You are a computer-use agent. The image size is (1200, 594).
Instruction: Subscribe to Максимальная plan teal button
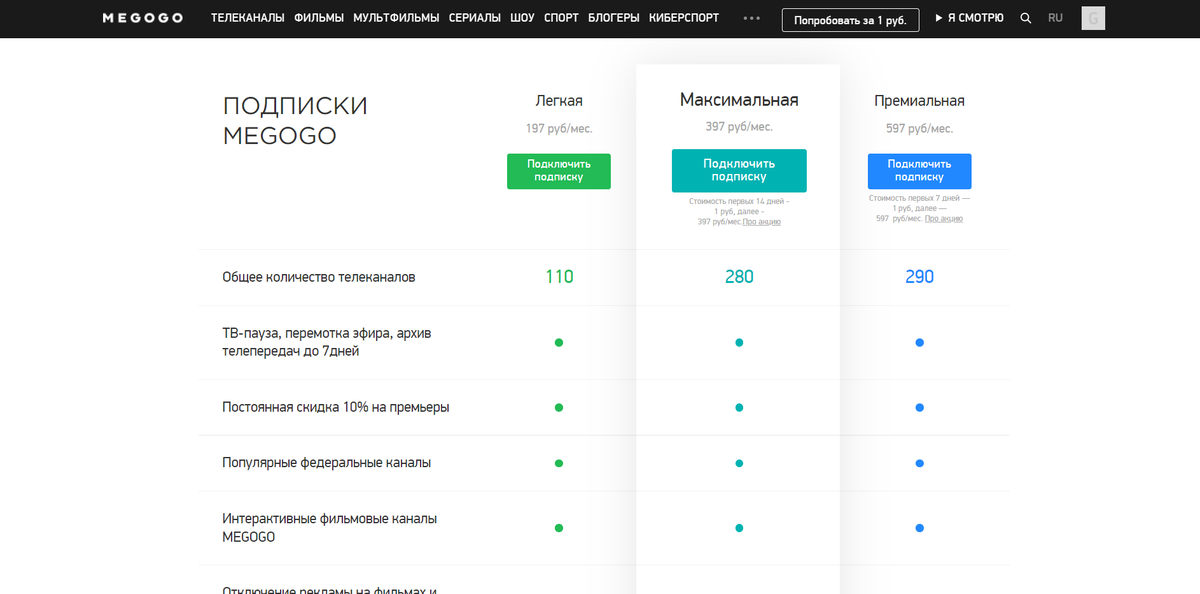(739, 171)
